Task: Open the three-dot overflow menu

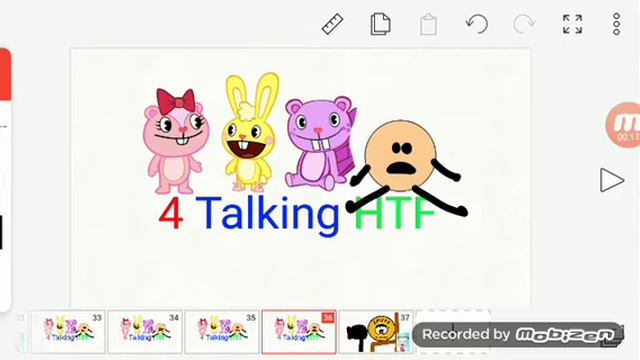Action: (x=616, y=24)
